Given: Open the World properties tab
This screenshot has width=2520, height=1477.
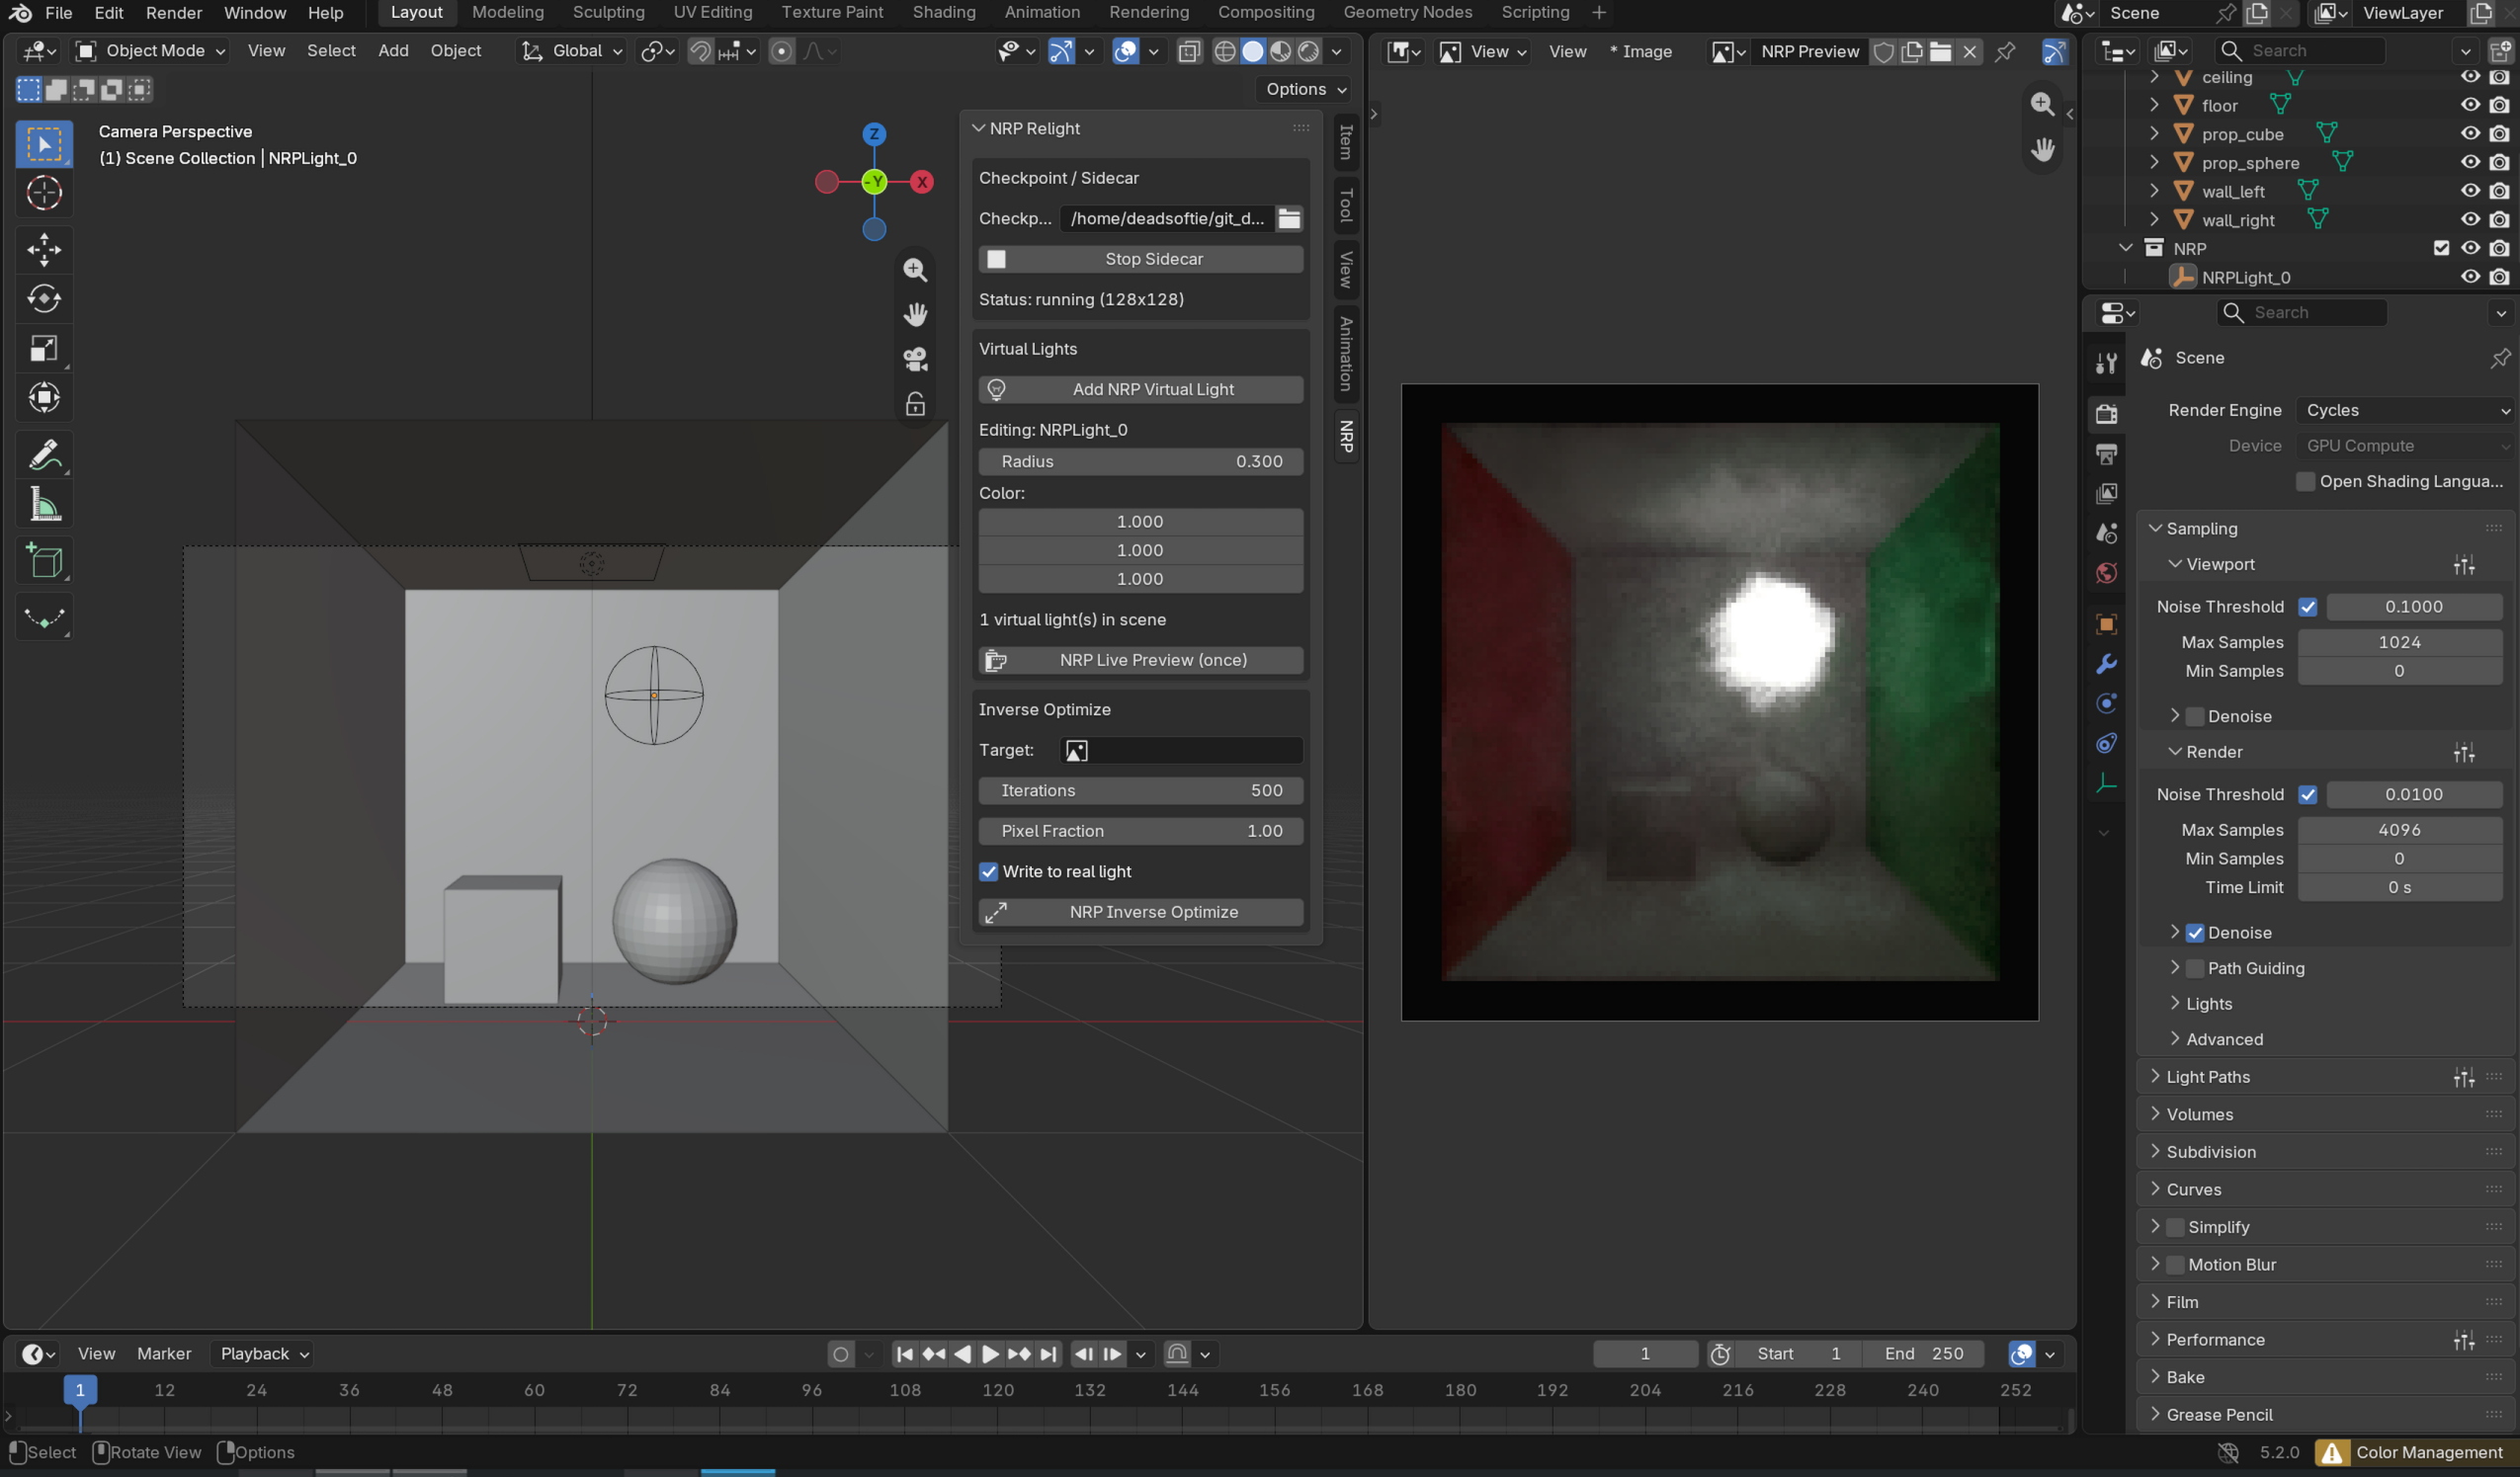Looking at the screenshot, I should click(x=2107, y=573).
